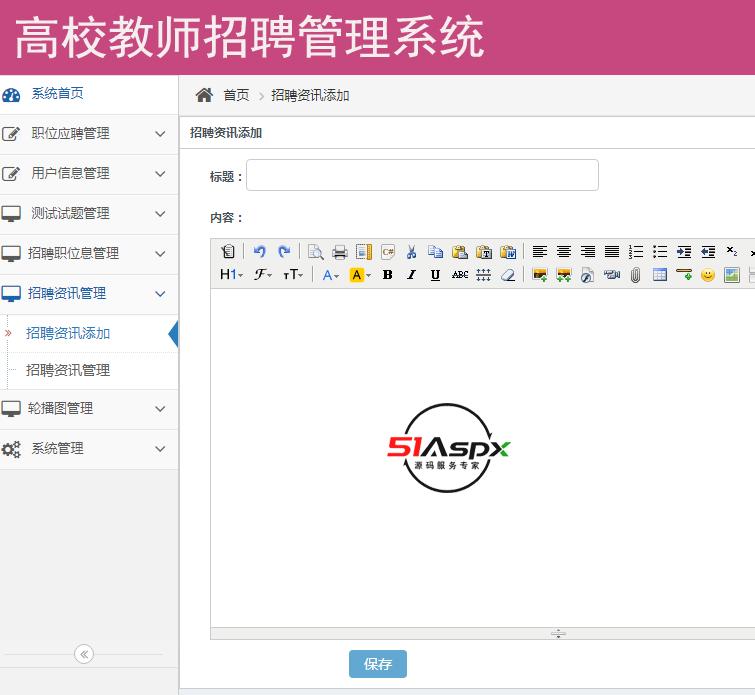The height and width of the screenshot is (695, 755).
Task: Click the 保存 save button
Action: [x=378, y=664]
